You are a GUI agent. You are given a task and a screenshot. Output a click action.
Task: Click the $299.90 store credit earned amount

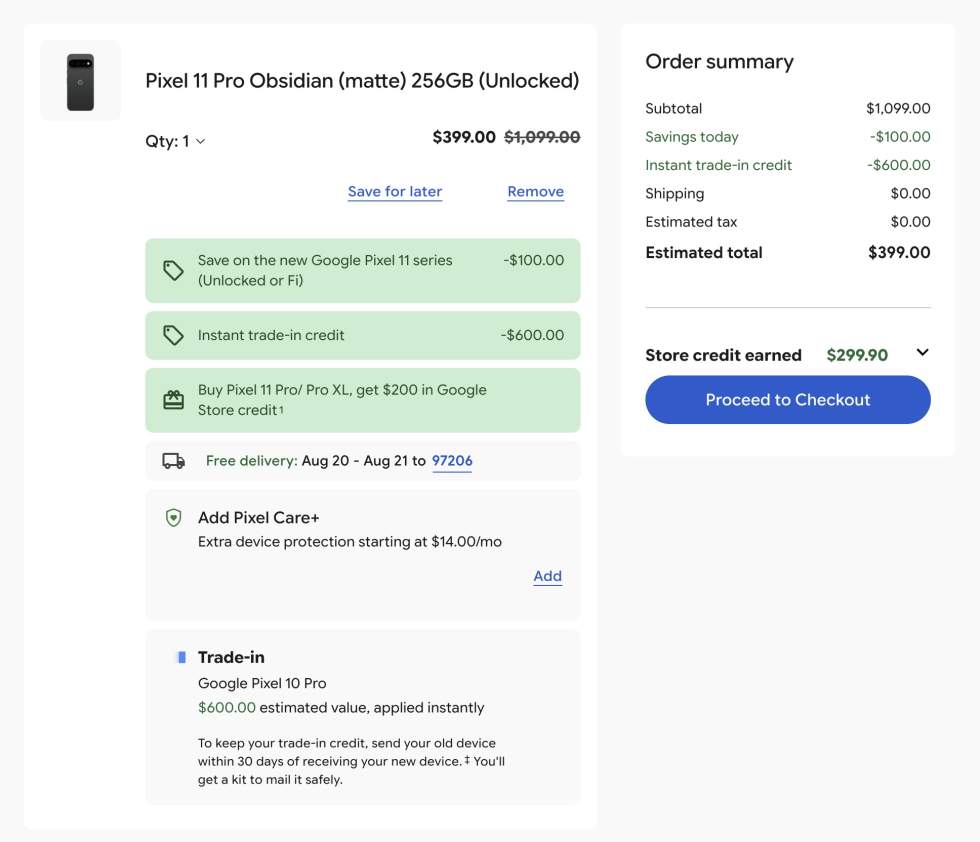(857, 355)
